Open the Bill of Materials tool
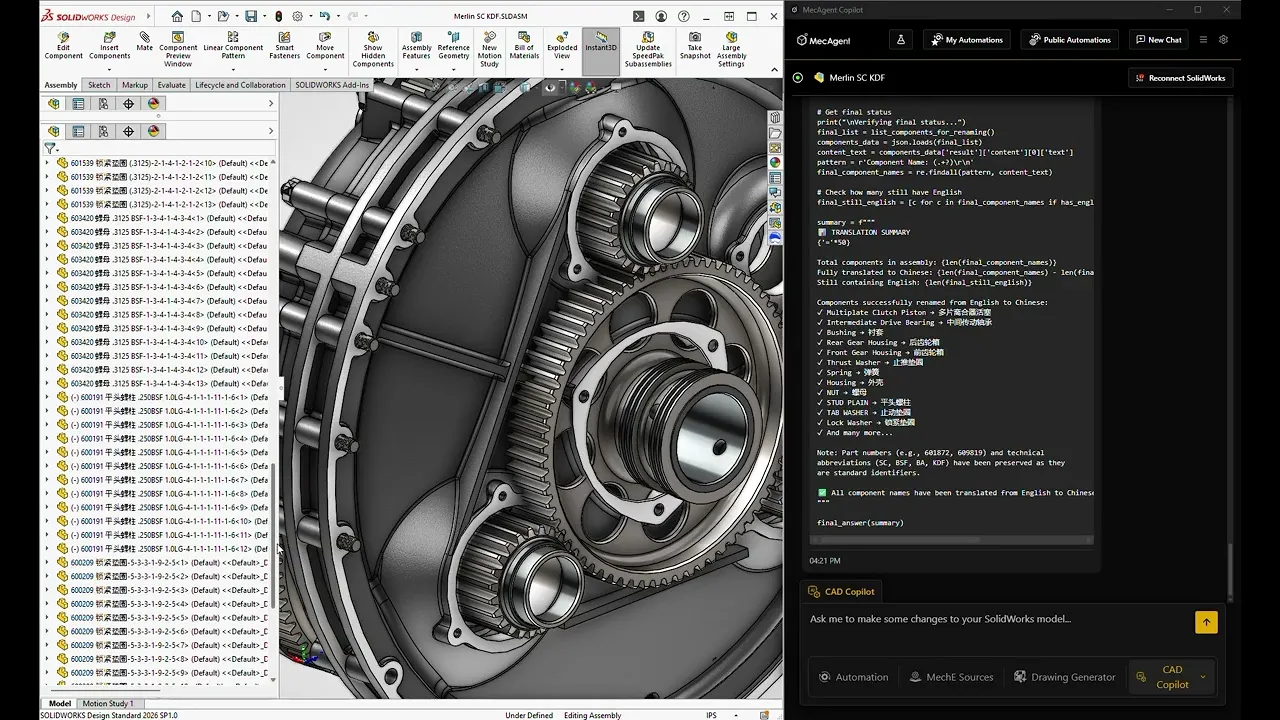The width and height of the screenshot is (1280, 720). coord(524,45)
